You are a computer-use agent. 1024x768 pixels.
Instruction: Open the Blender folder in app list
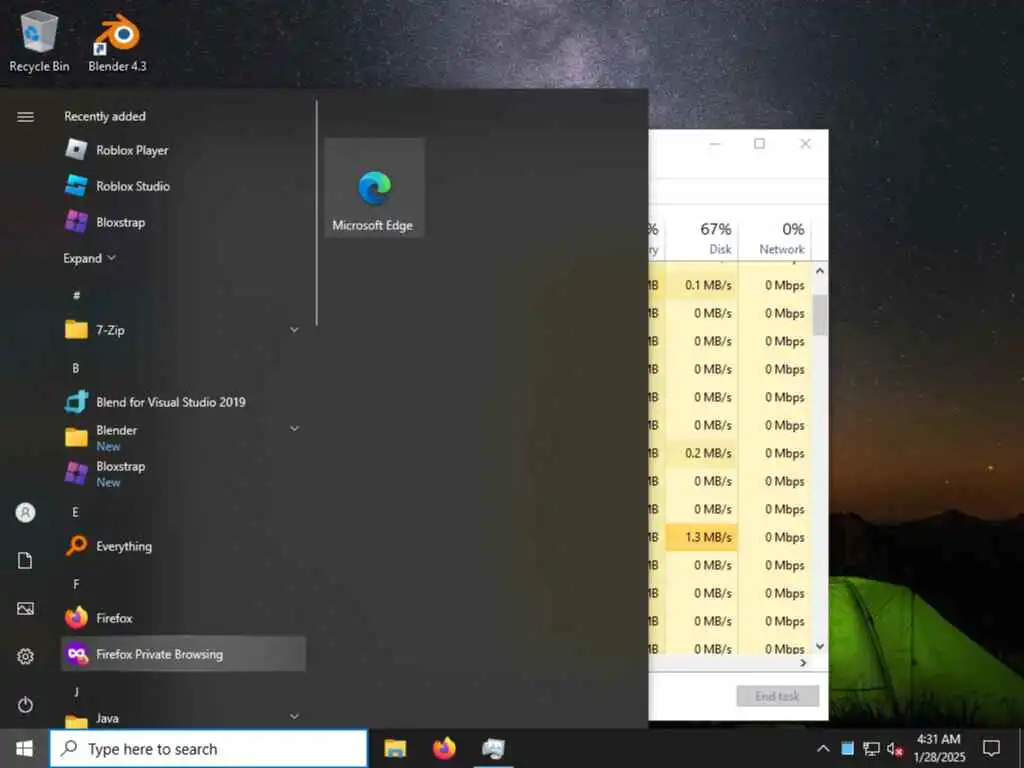click(183, 438)
